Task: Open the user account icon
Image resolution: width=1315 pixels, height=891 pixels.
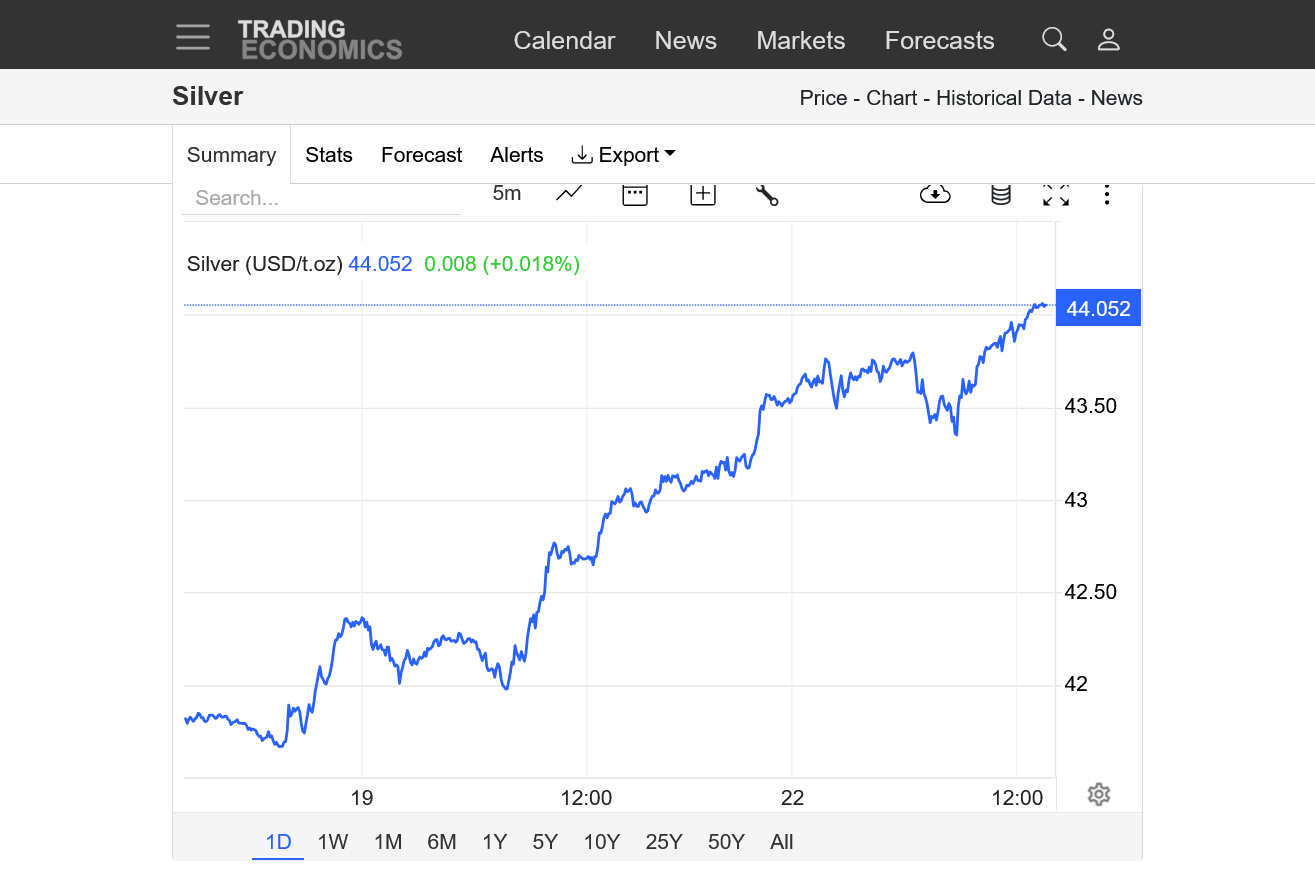Action: tap(1108, 40)
